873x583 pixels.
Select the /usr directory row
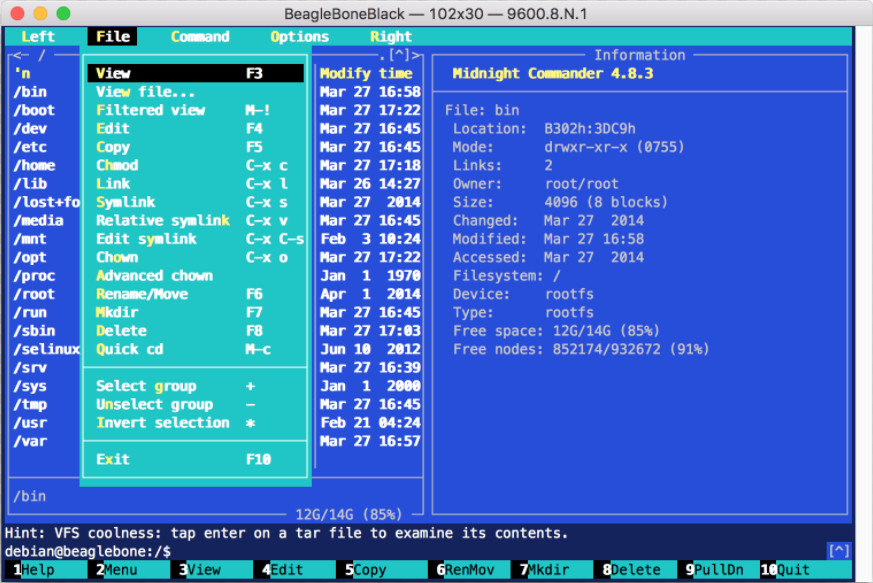31,422
